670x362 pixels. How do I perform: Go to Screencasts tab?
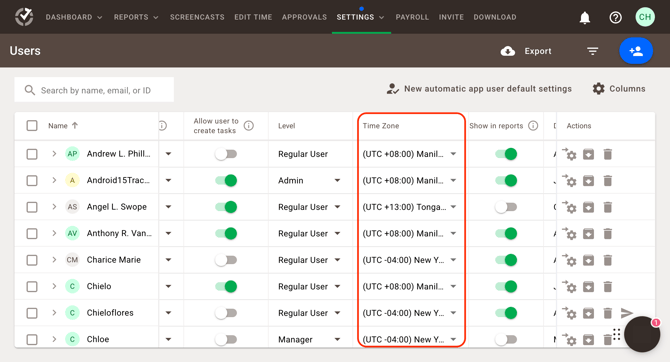click(x=197, y=17)
